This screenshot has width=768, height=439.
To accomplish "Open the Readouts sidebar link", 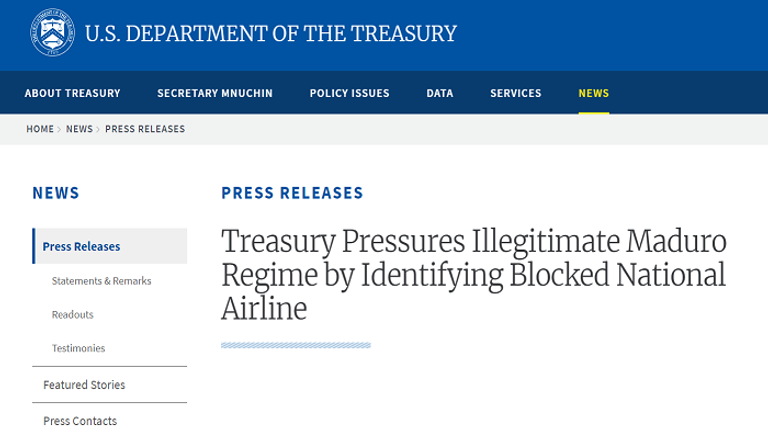I will (72, 314).
